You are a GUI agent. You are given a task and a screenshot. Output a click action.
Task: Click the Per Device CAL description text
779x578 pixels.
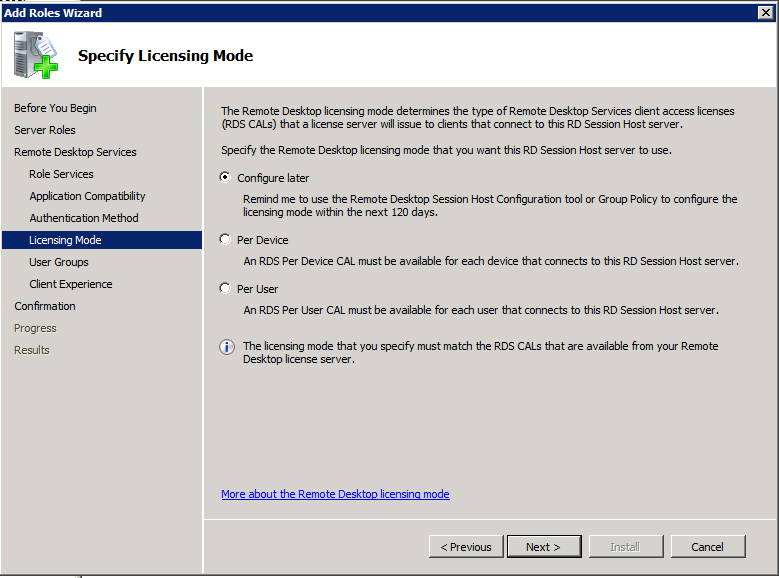(491, 261)
